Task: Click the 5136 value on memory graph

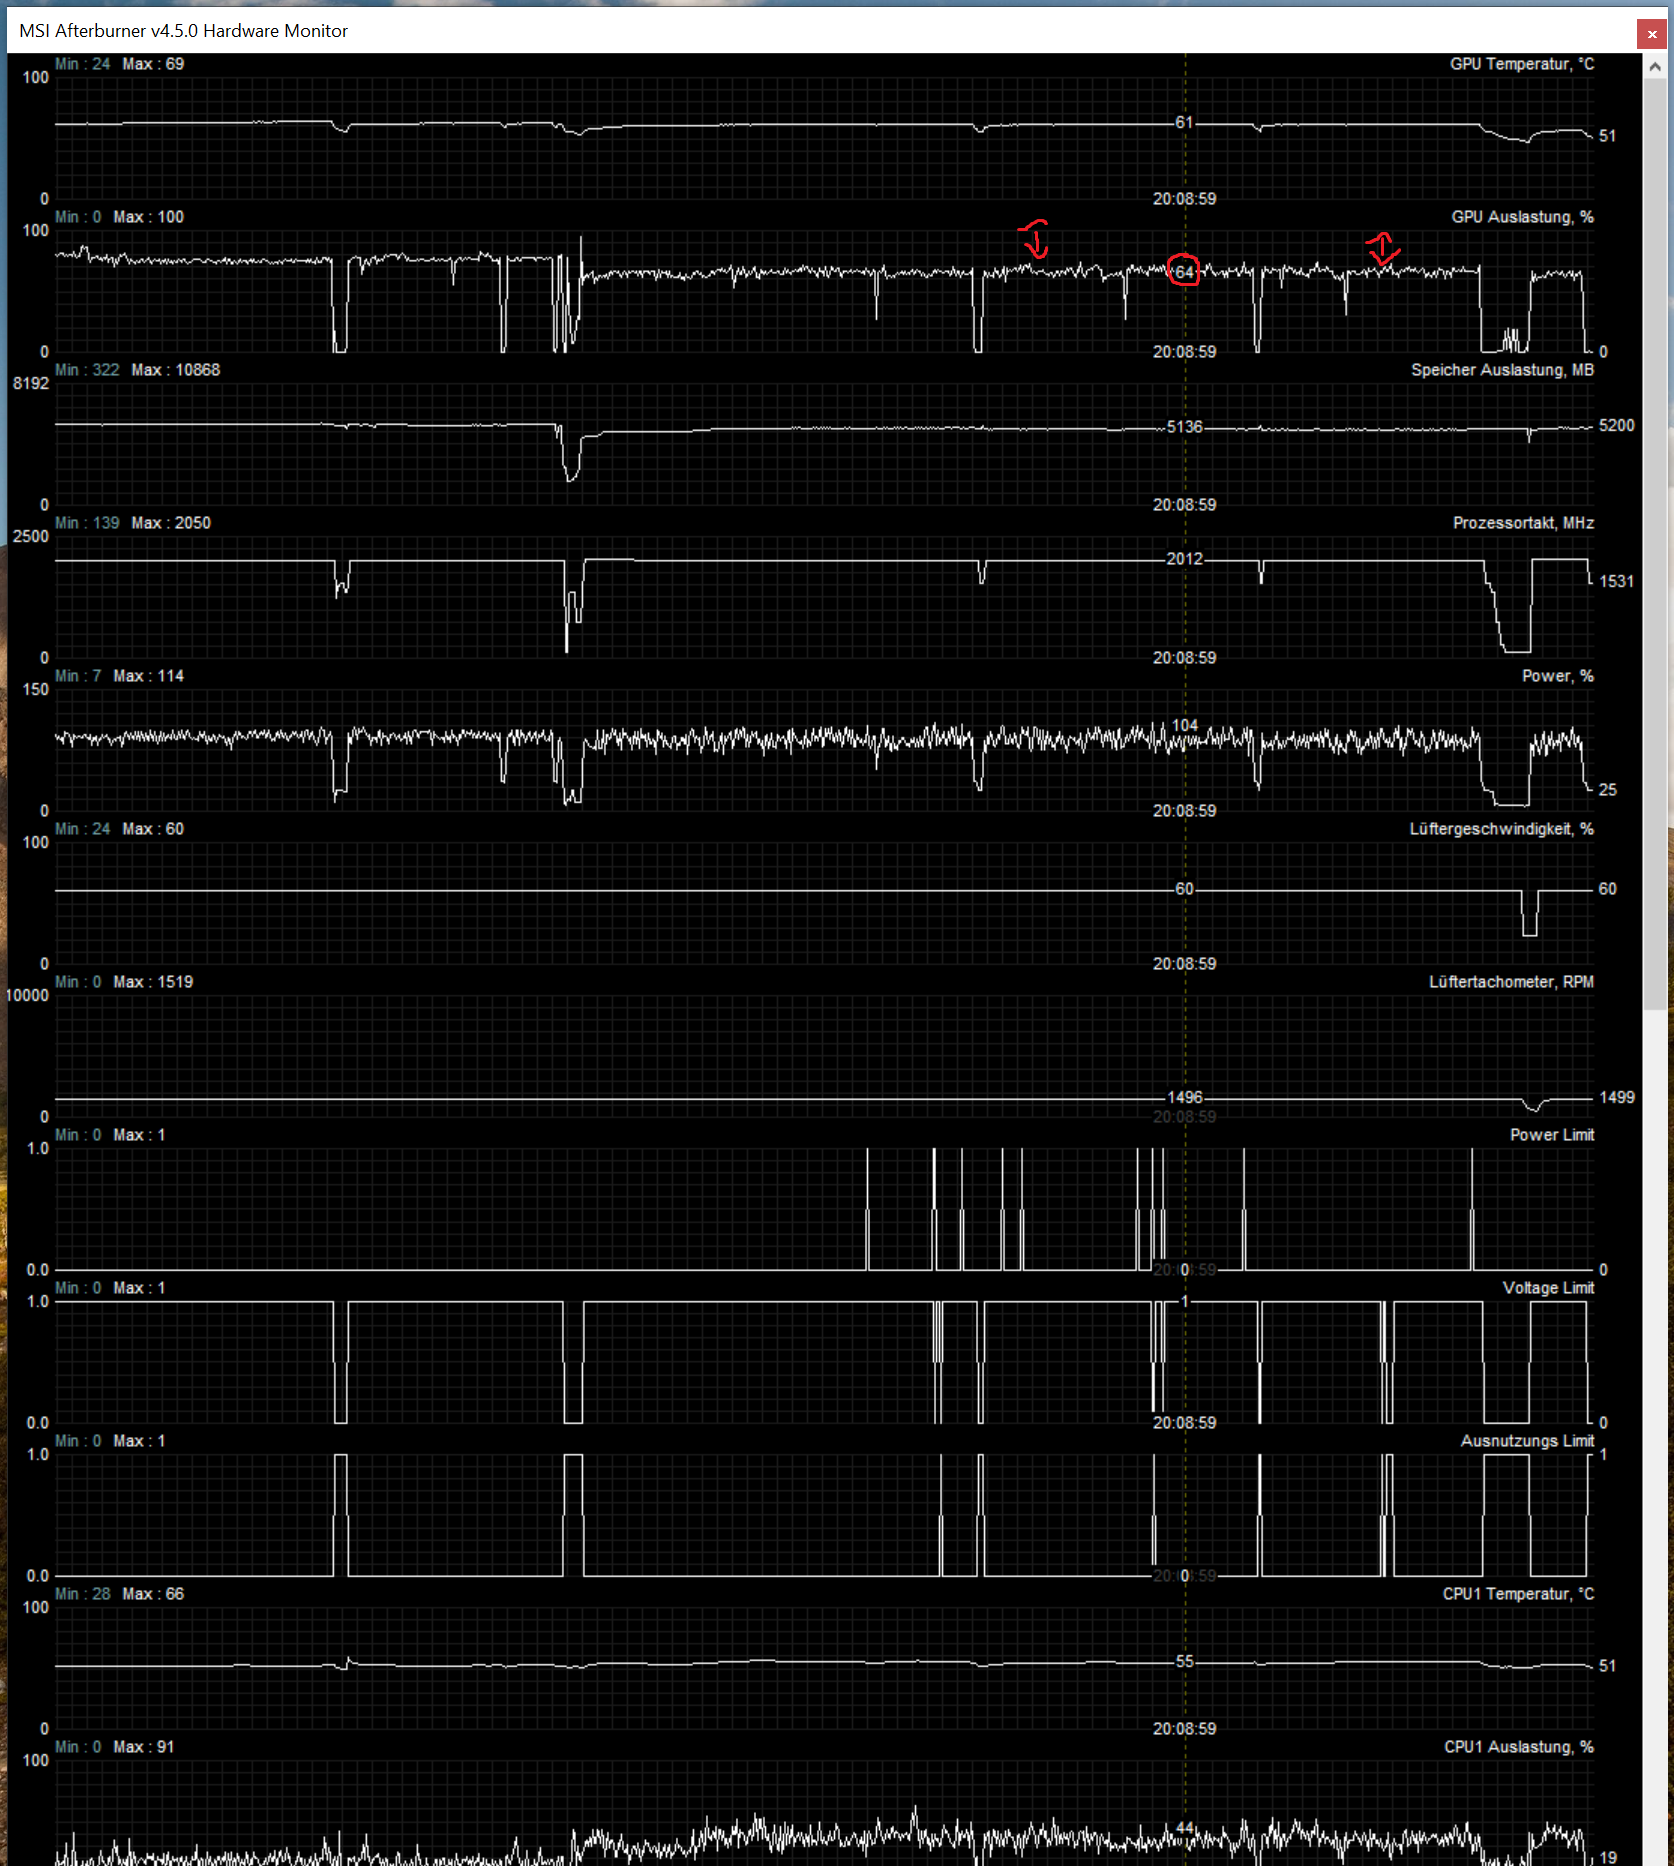Action: pos(1185,427)
